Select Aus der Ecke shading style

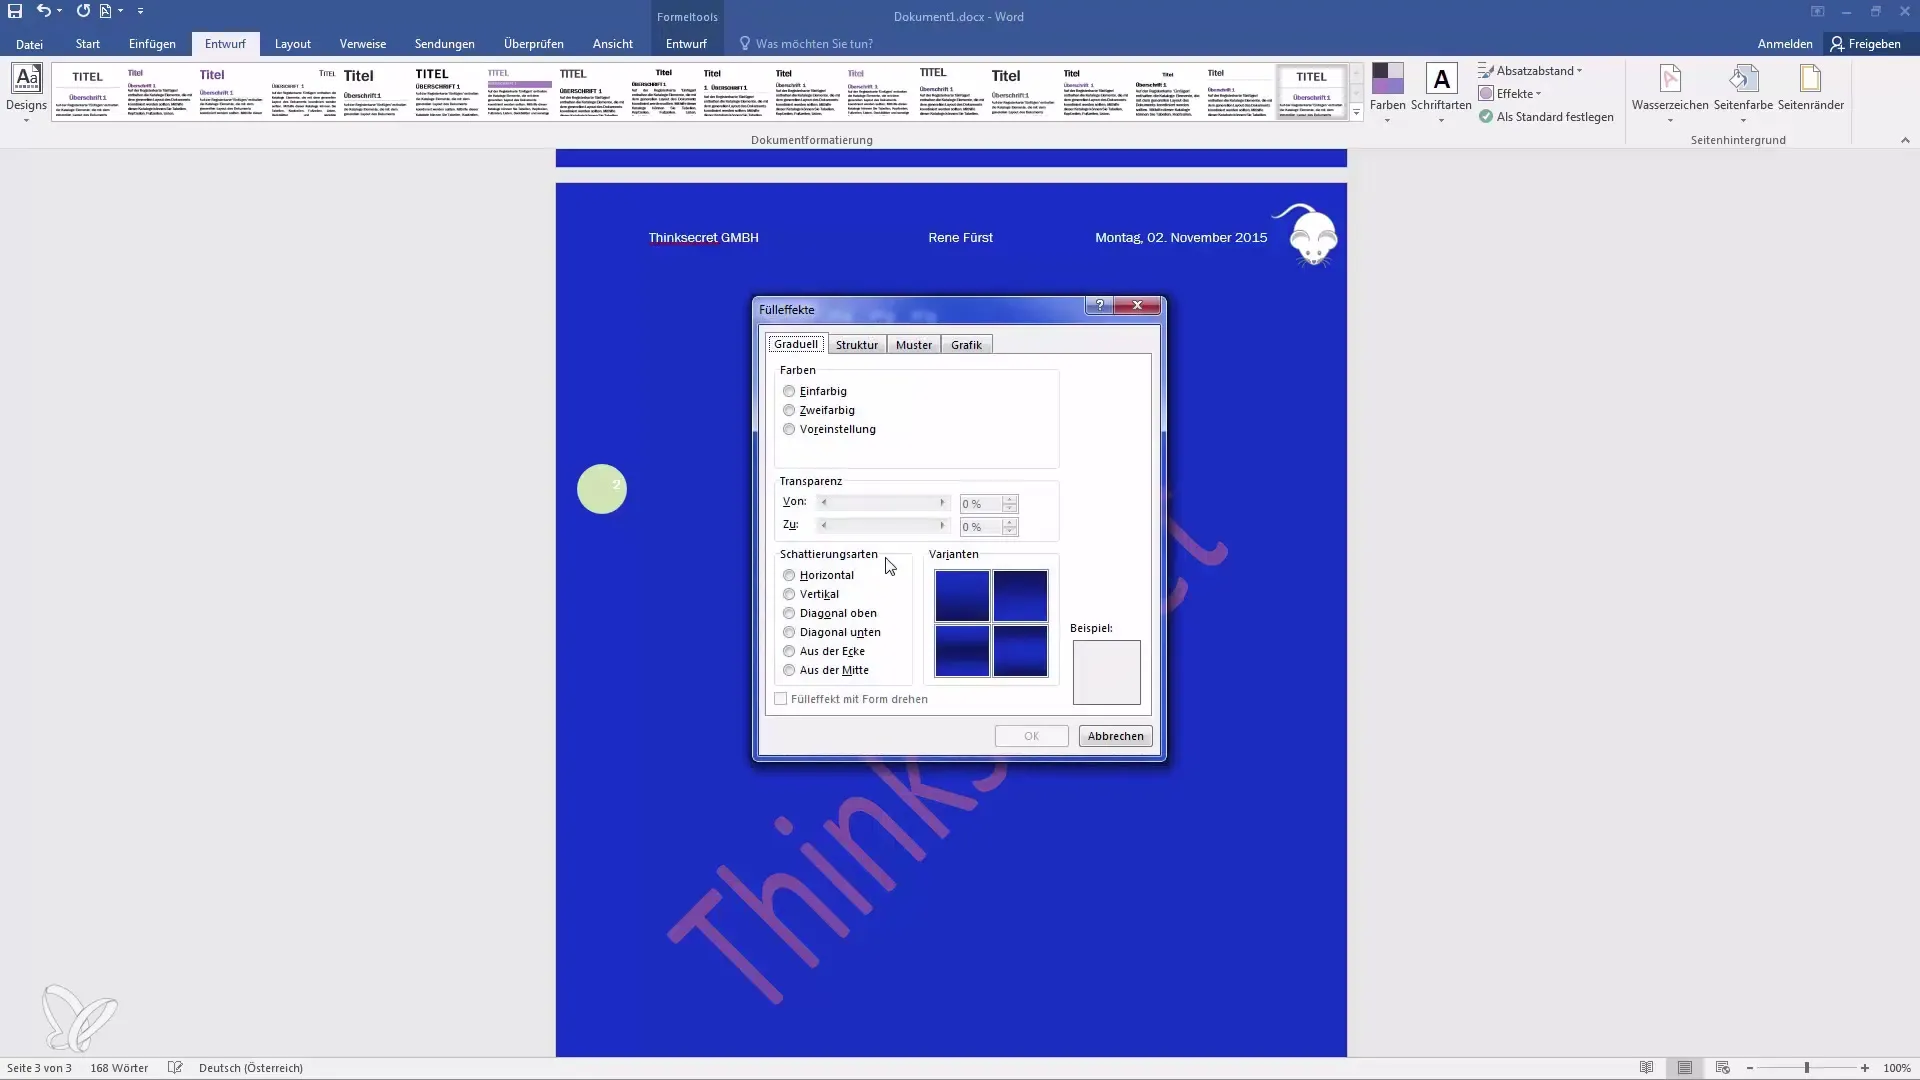tap(789, 651)
